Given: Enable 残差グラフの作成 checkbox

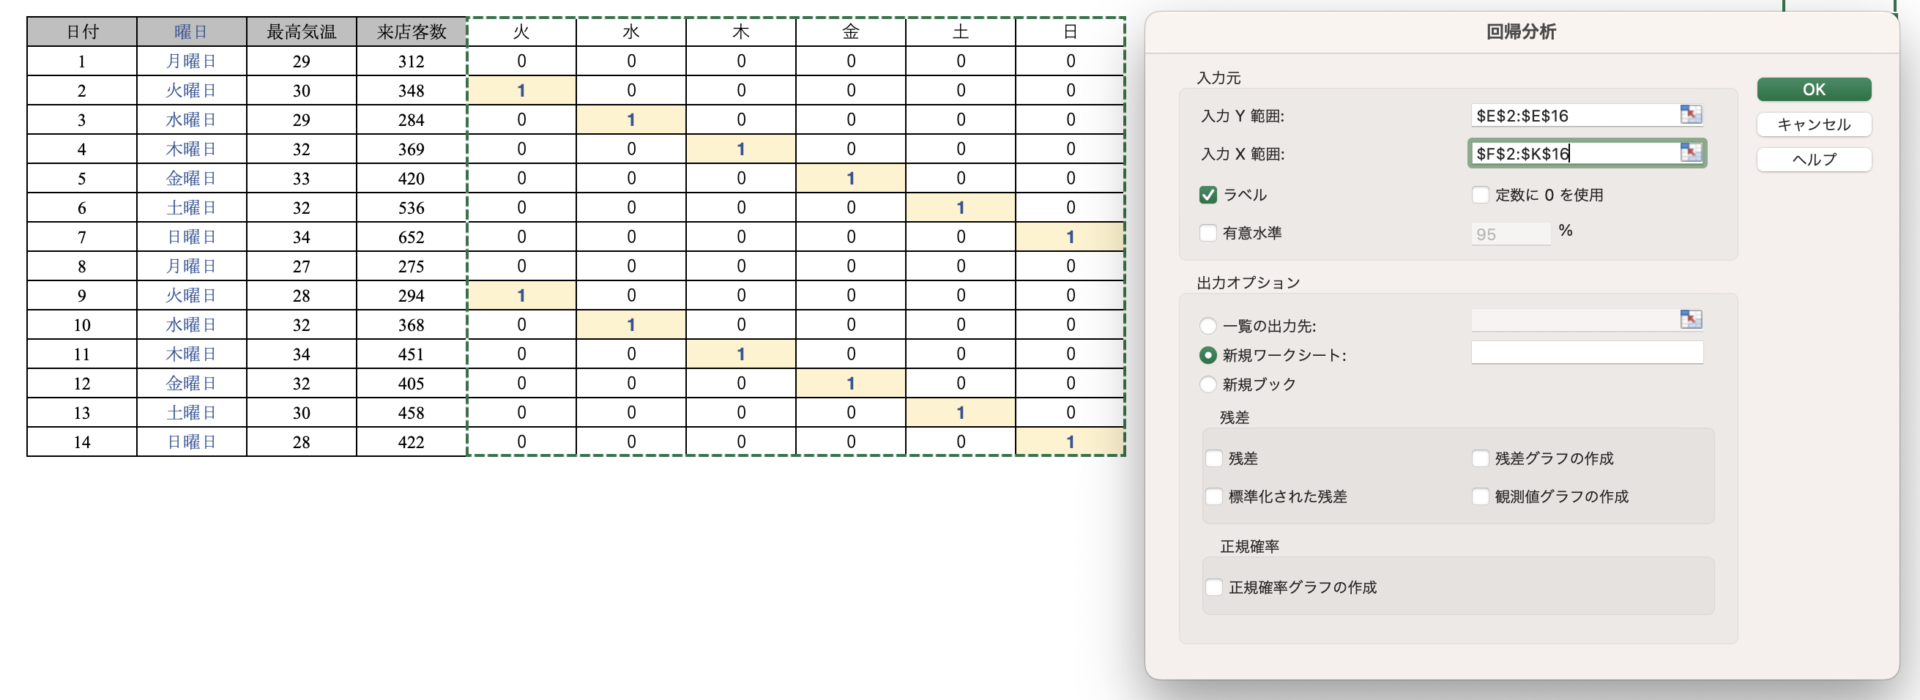Looking at the screenshot, I should (1480, 459).
